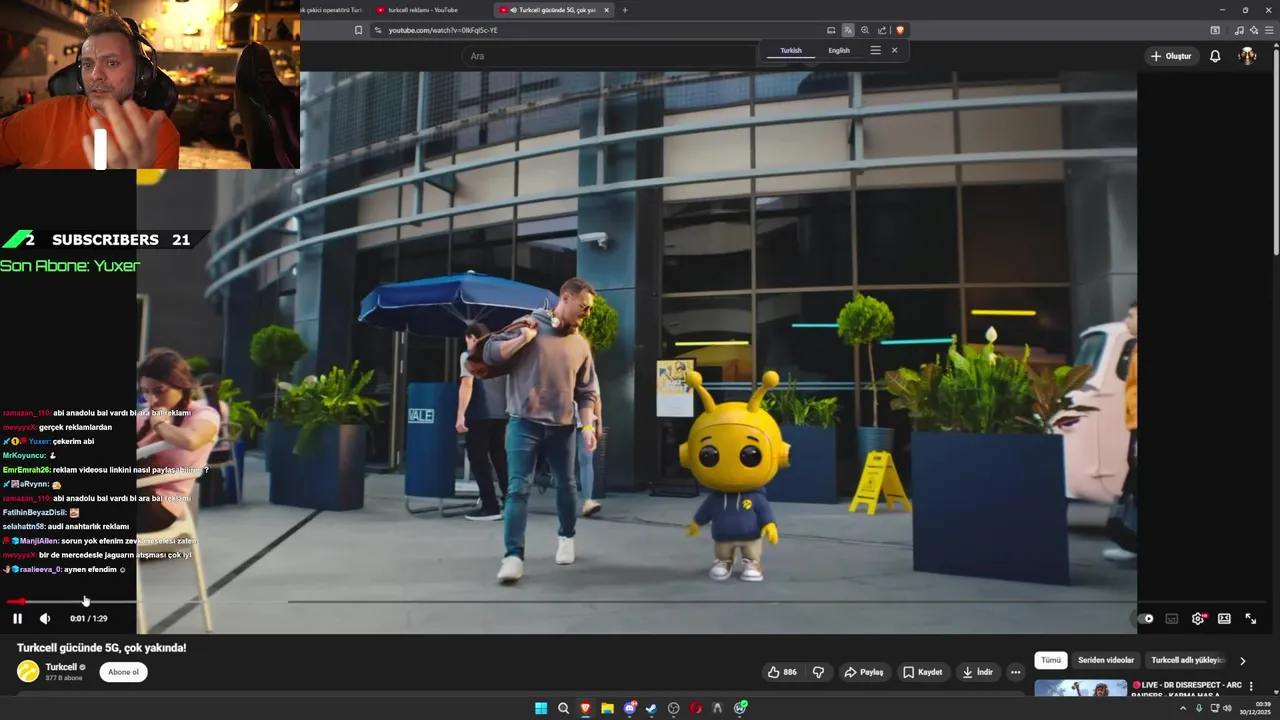Open the browser sidebar panel icon

1215,30
